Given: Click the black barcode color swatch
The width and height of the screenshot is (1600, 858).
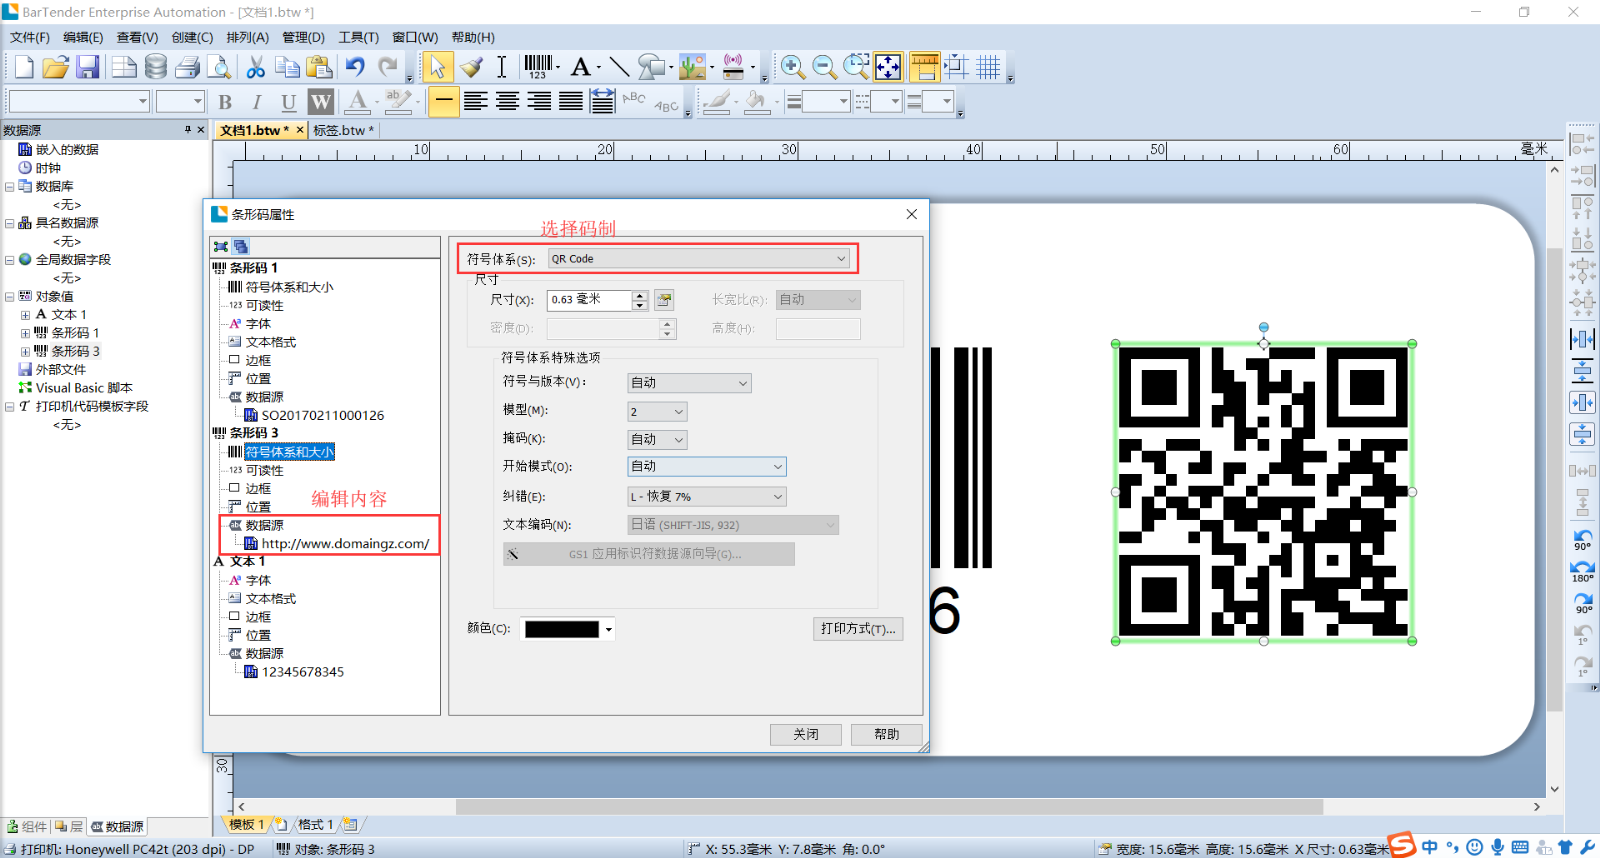Looking at the screenshot, I should [x=562, y=629].
